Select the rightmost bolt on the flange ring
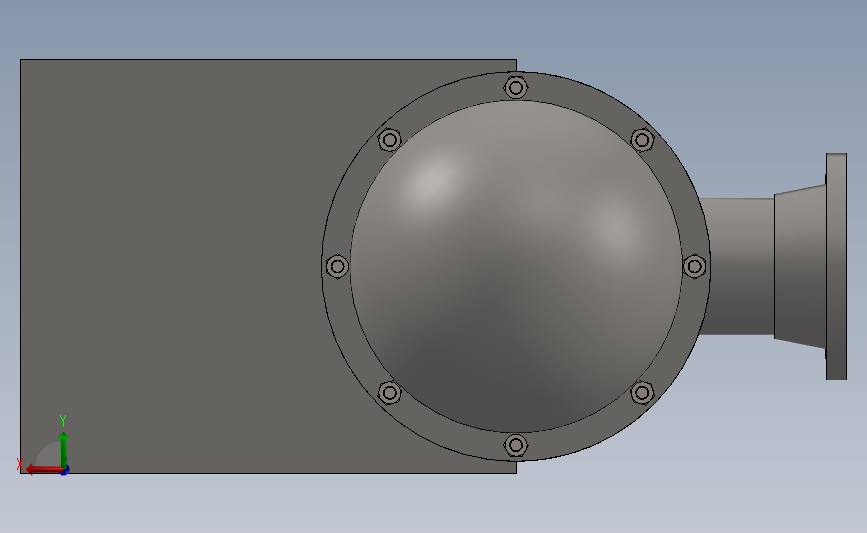Viewport: 867px width, 533px height. (x=694, y=266)
